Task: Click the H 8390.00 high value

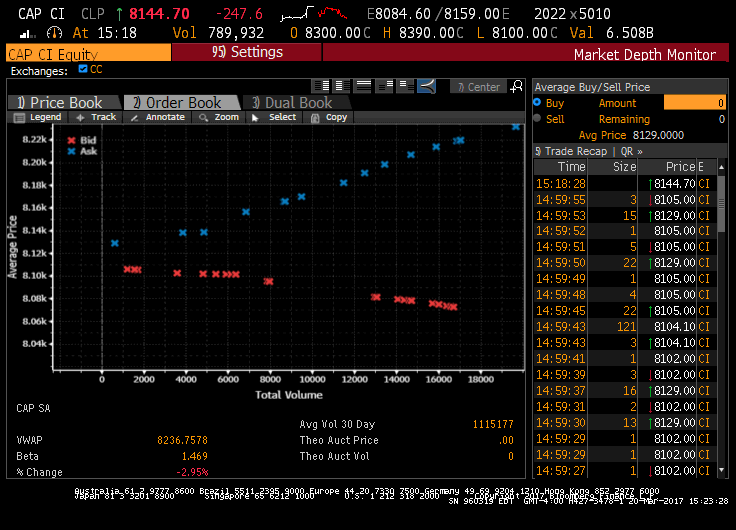Action: pyautogui.click(x=426, y=33)
